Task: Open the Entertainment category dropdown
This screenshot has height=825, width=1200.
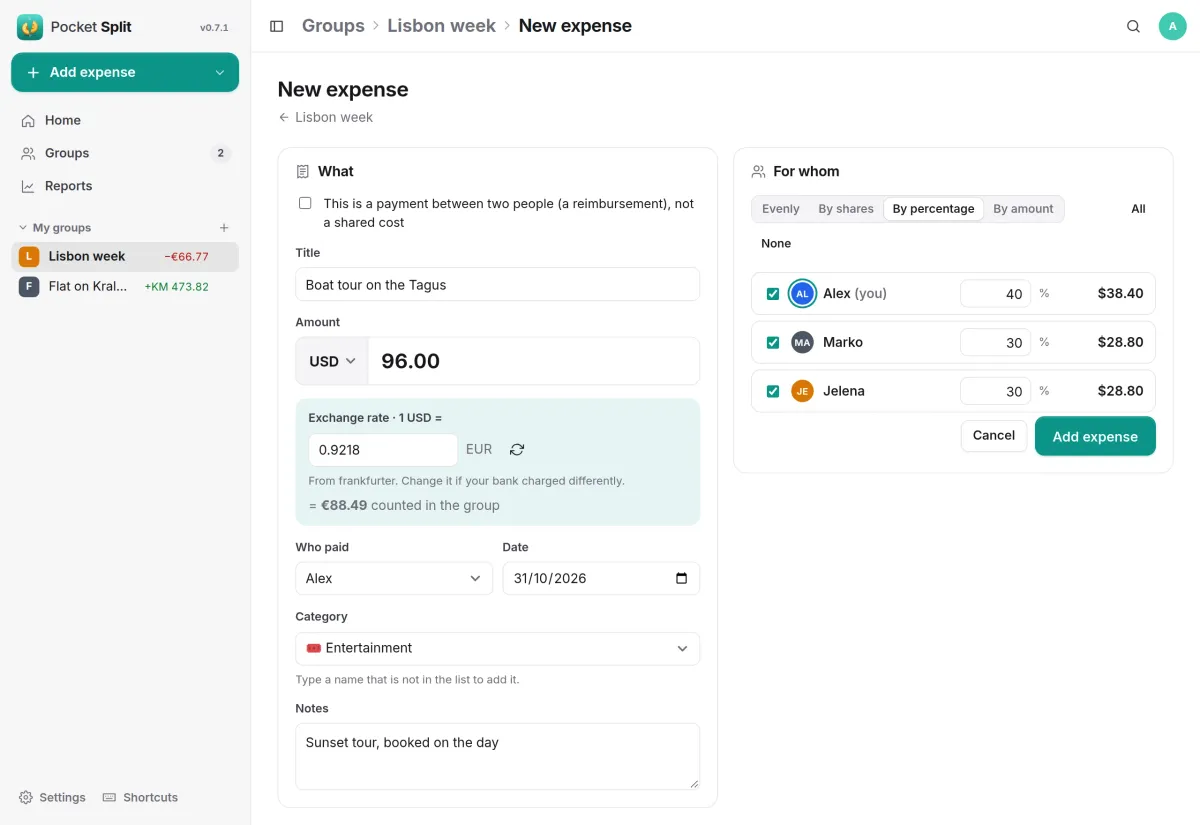Action: tap(497, 648)
